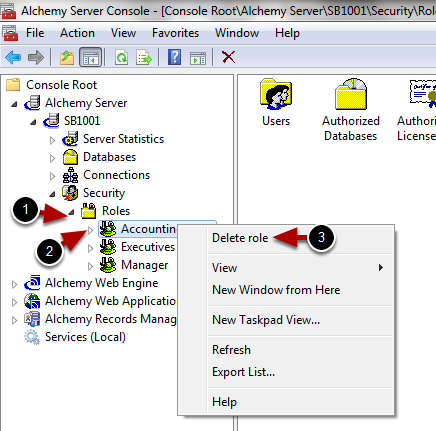The image size is (436, 431).
Task: Expand the Server Statistics node
Action: (52, 140)
